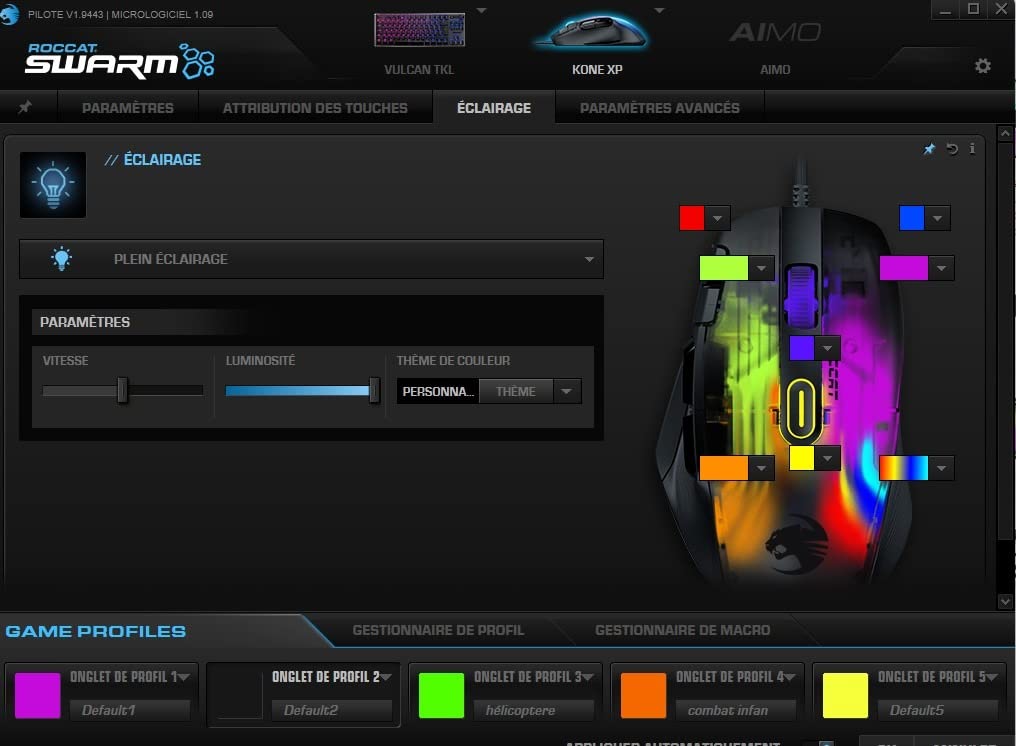
Task: Select the Default5 profile name field
Action: 938,710
